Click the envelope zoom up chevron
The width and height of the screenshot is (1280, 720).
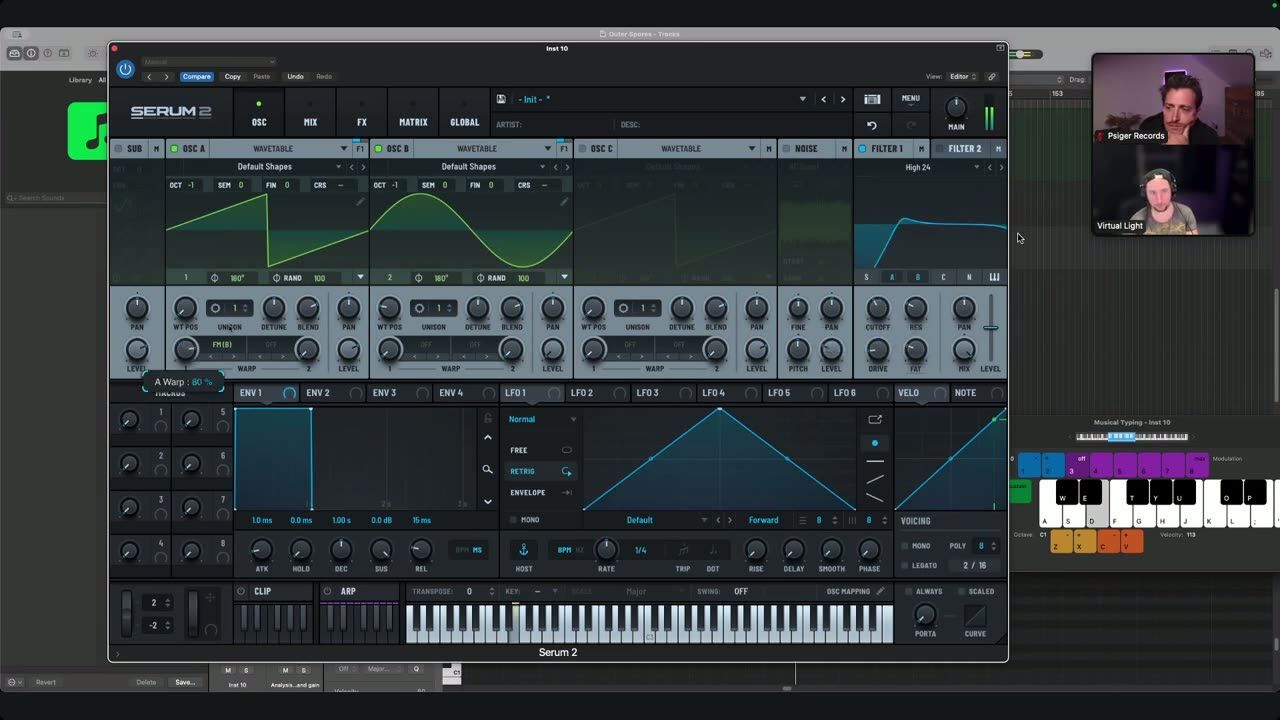tap(488, 437)
